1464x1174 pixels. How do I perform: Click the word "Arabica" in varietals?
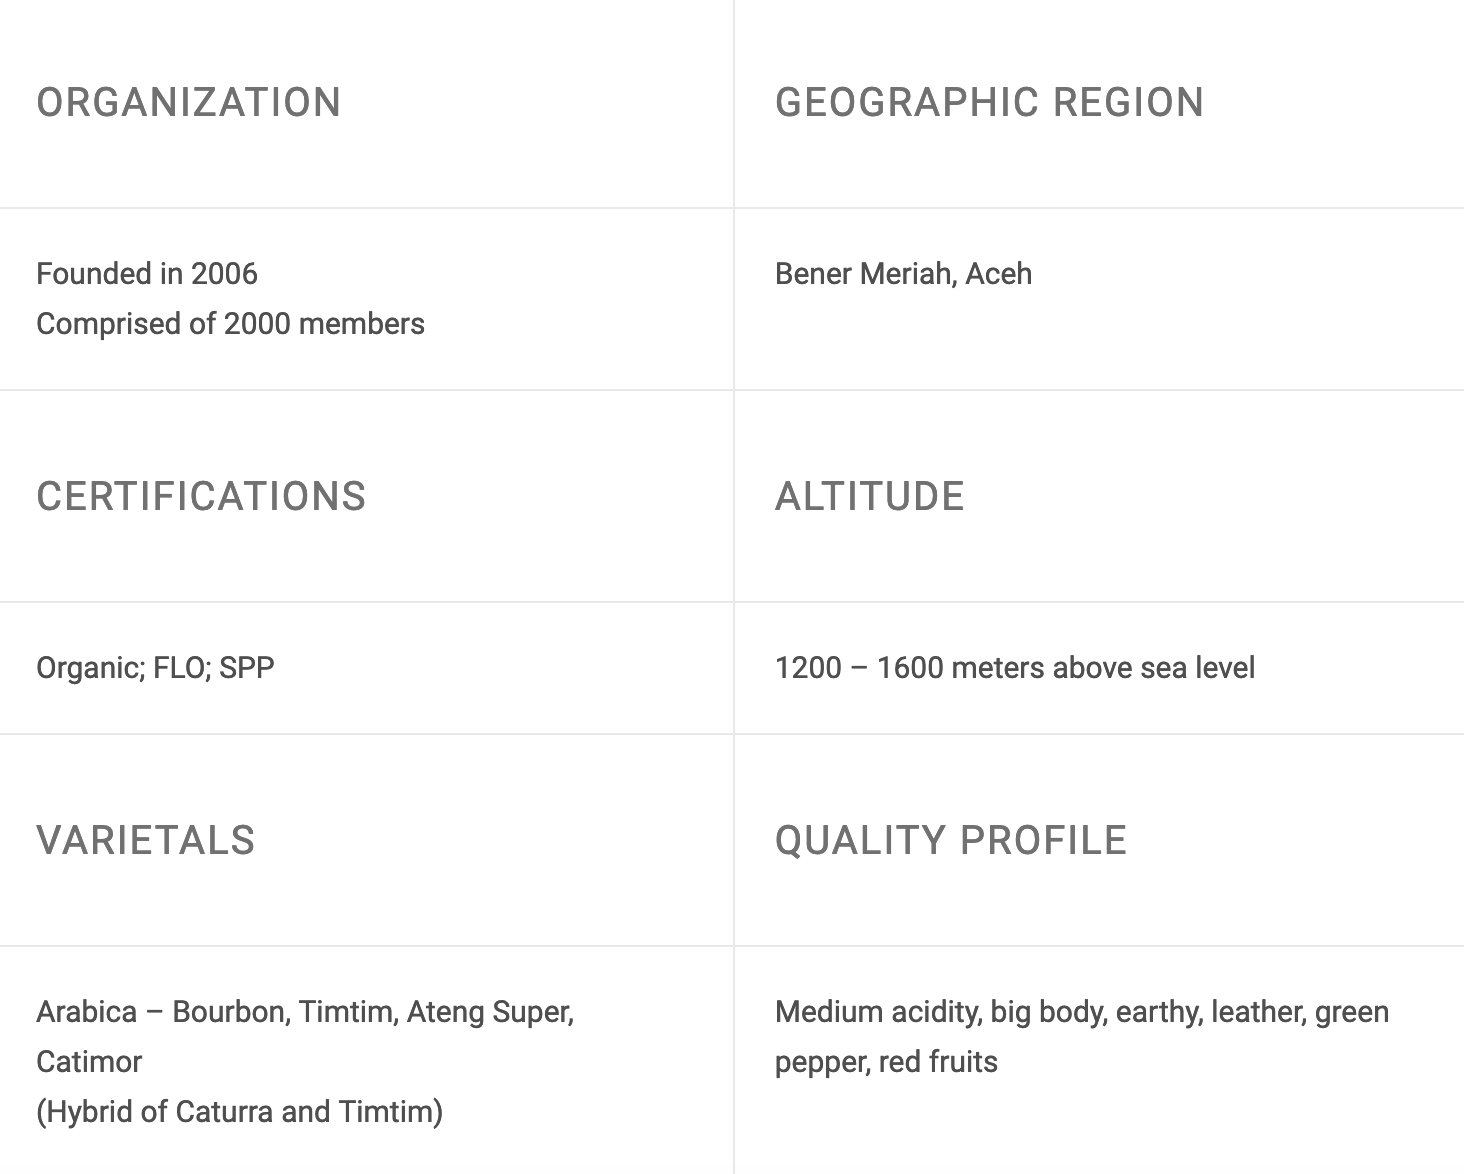point(86,1012)
